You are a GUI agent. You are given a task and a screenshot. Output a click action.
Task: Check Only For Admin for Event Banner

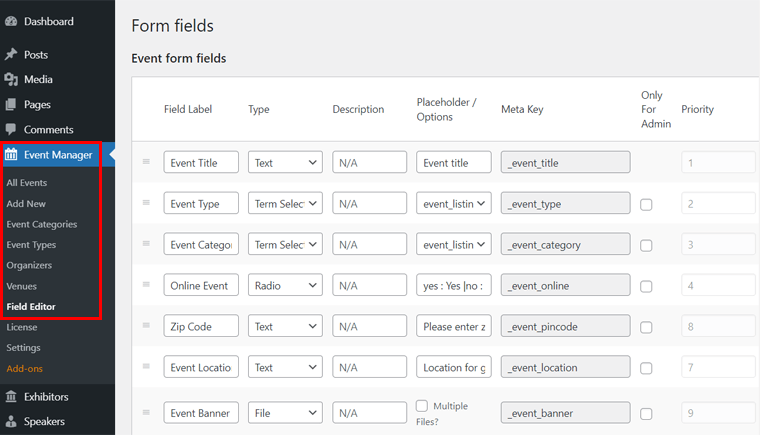pyautogui.click(x=646, y=414)
